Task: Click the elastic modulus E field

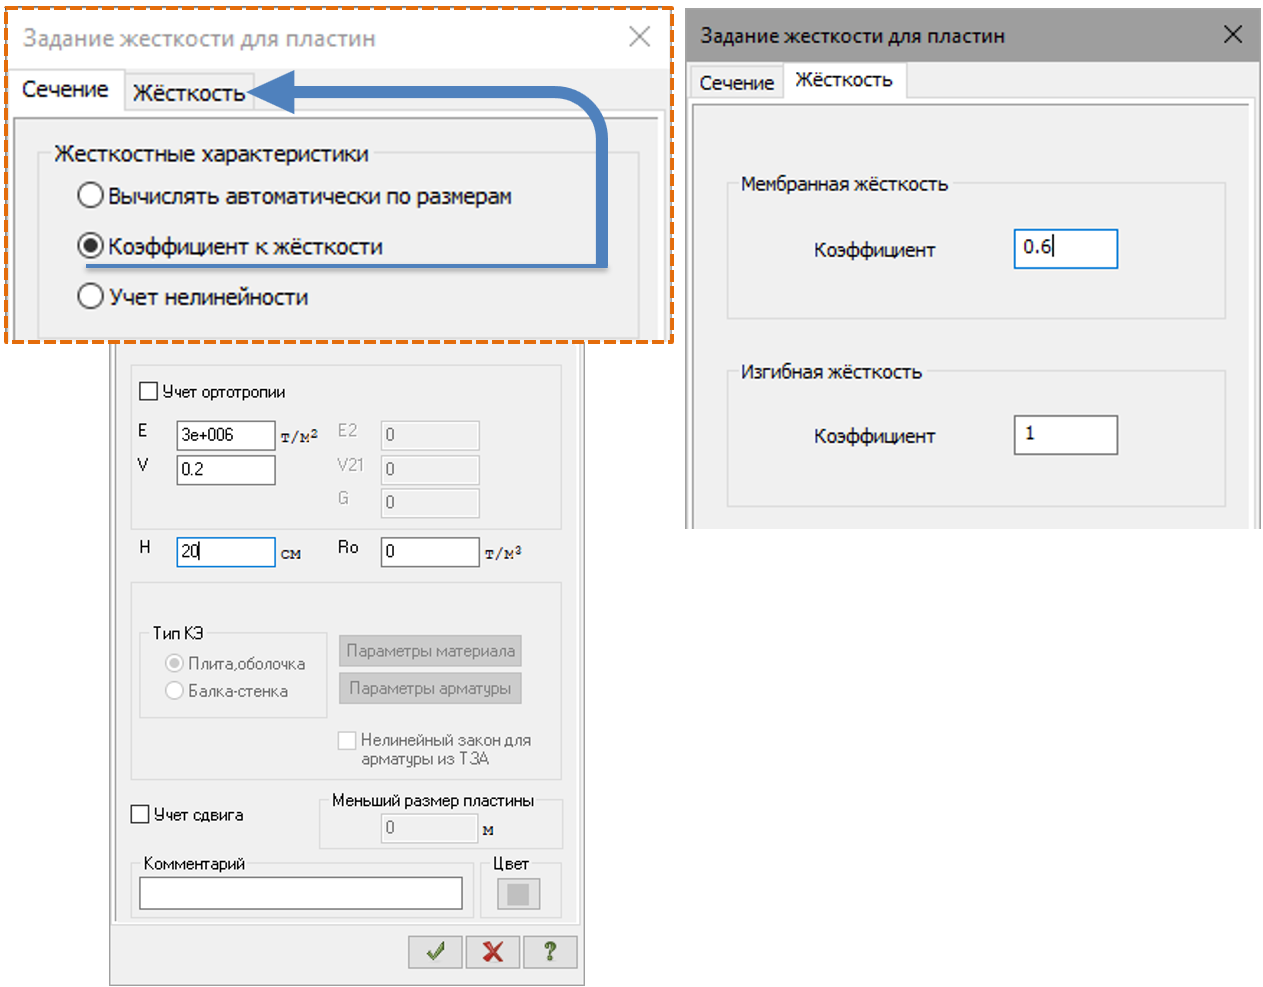Action: pyautogui.click(x=225, y=435)
